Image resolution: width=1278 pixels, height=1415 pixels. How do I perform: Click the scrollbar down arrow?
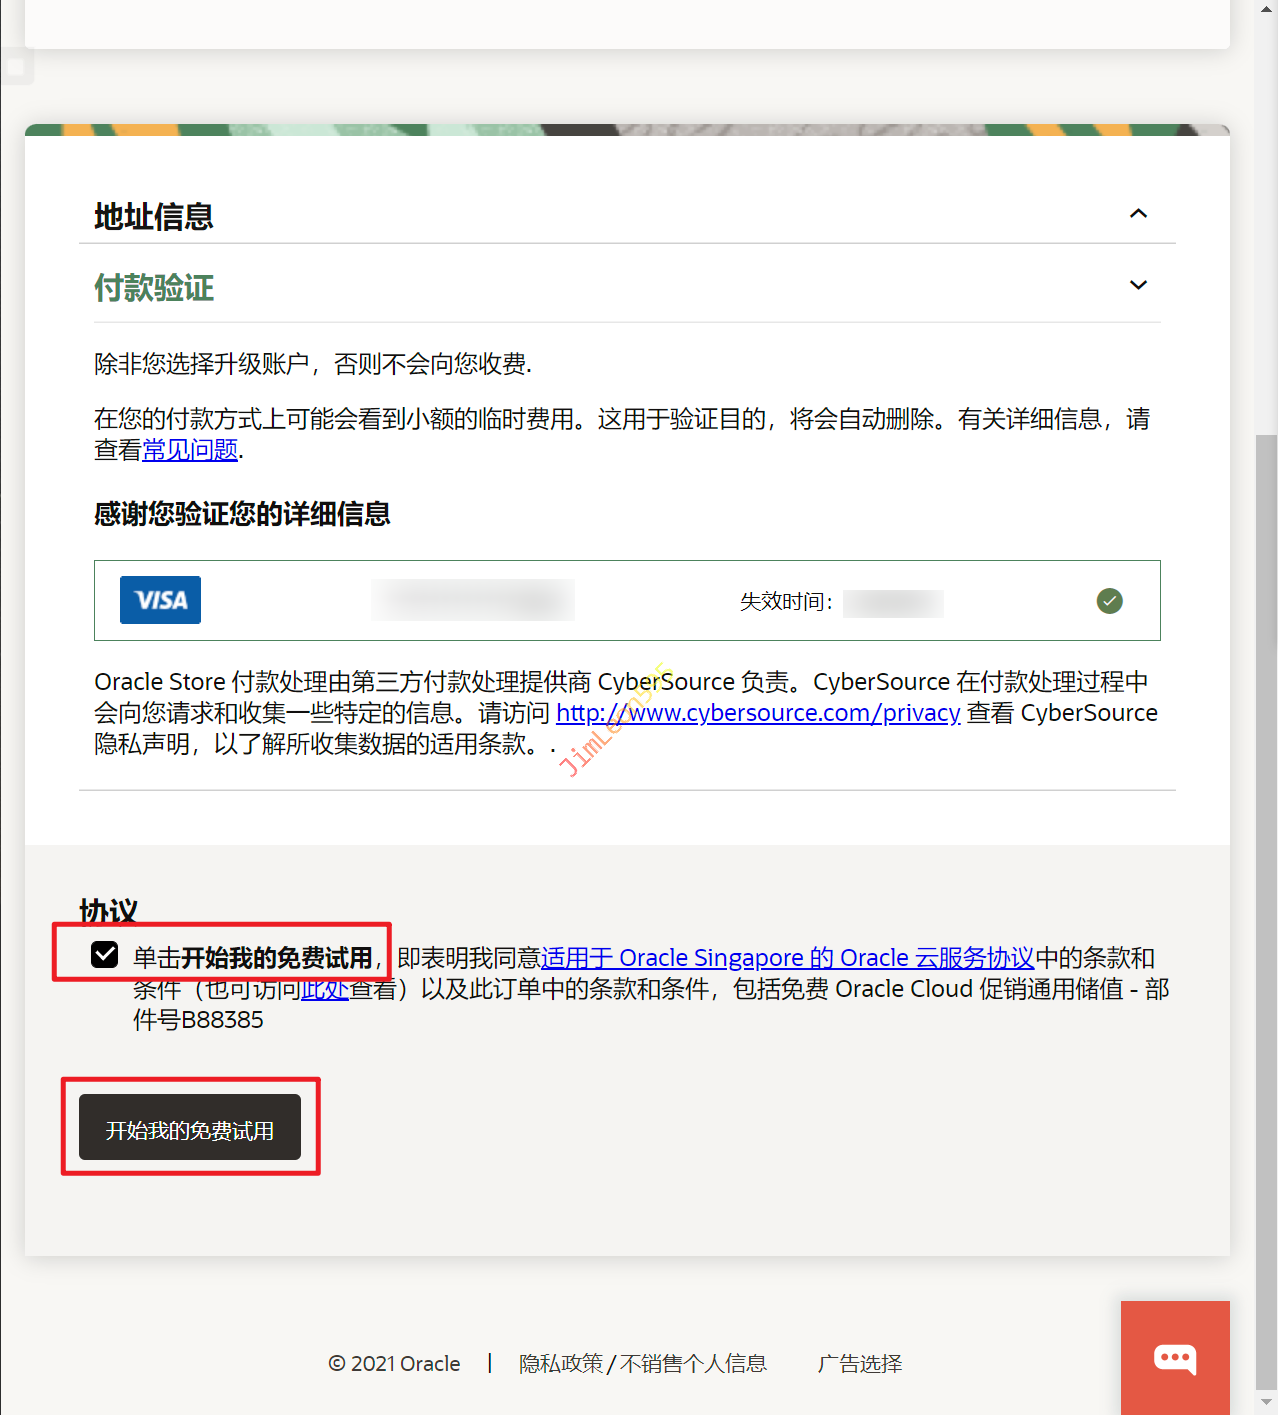click(1266, 1402)
